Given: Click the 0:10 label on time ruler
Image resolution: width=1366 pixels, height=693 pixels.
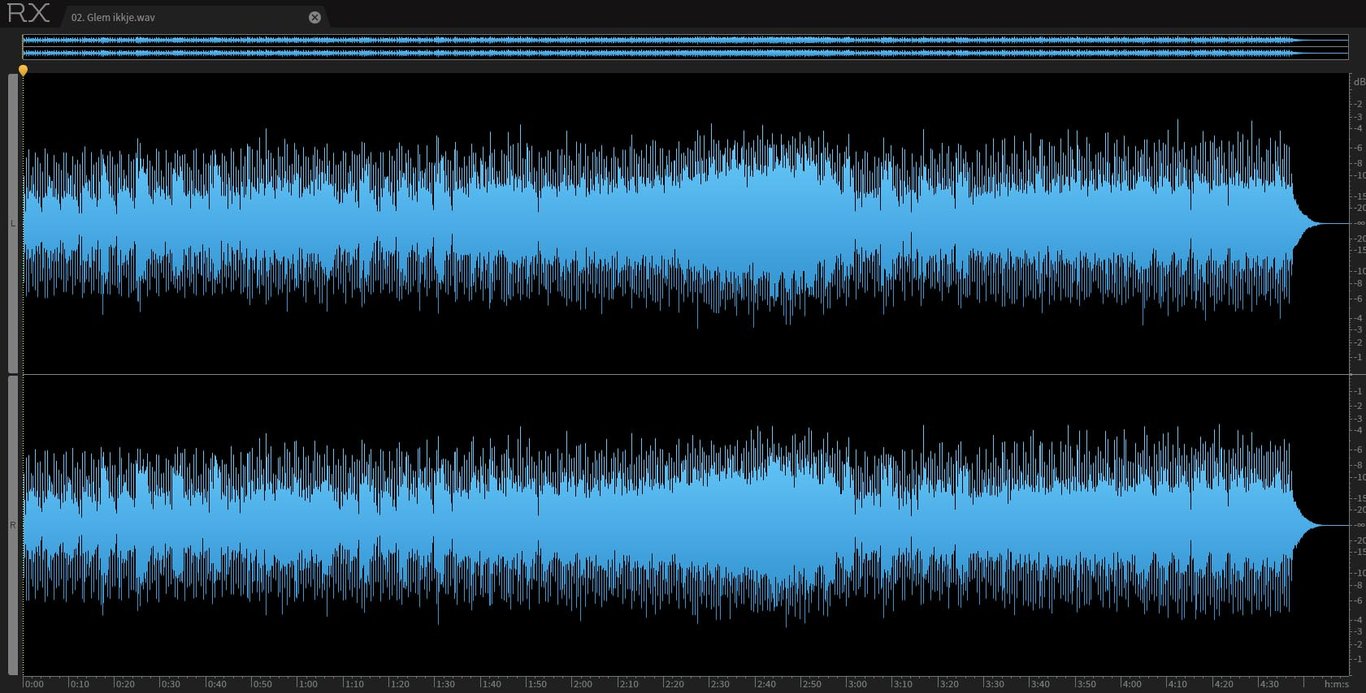Looking at the screenshot, I should (80, 685).
